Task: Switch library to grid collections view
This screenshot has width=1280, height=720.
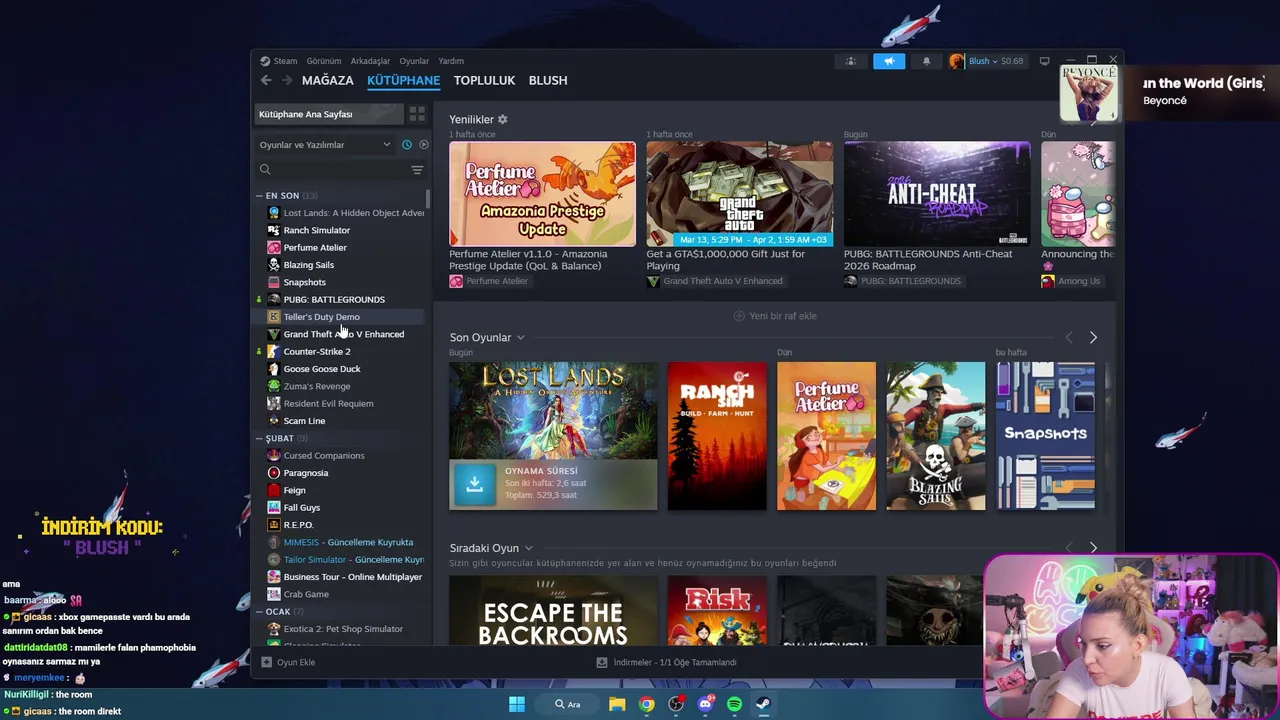Action: (417, 114)
